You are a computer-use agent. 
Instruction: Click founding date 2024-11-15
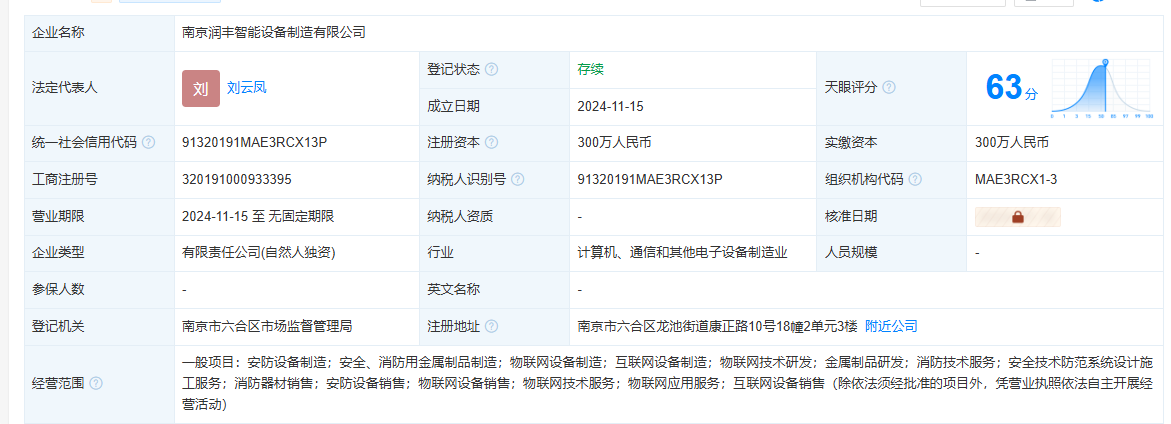[610, 106]
